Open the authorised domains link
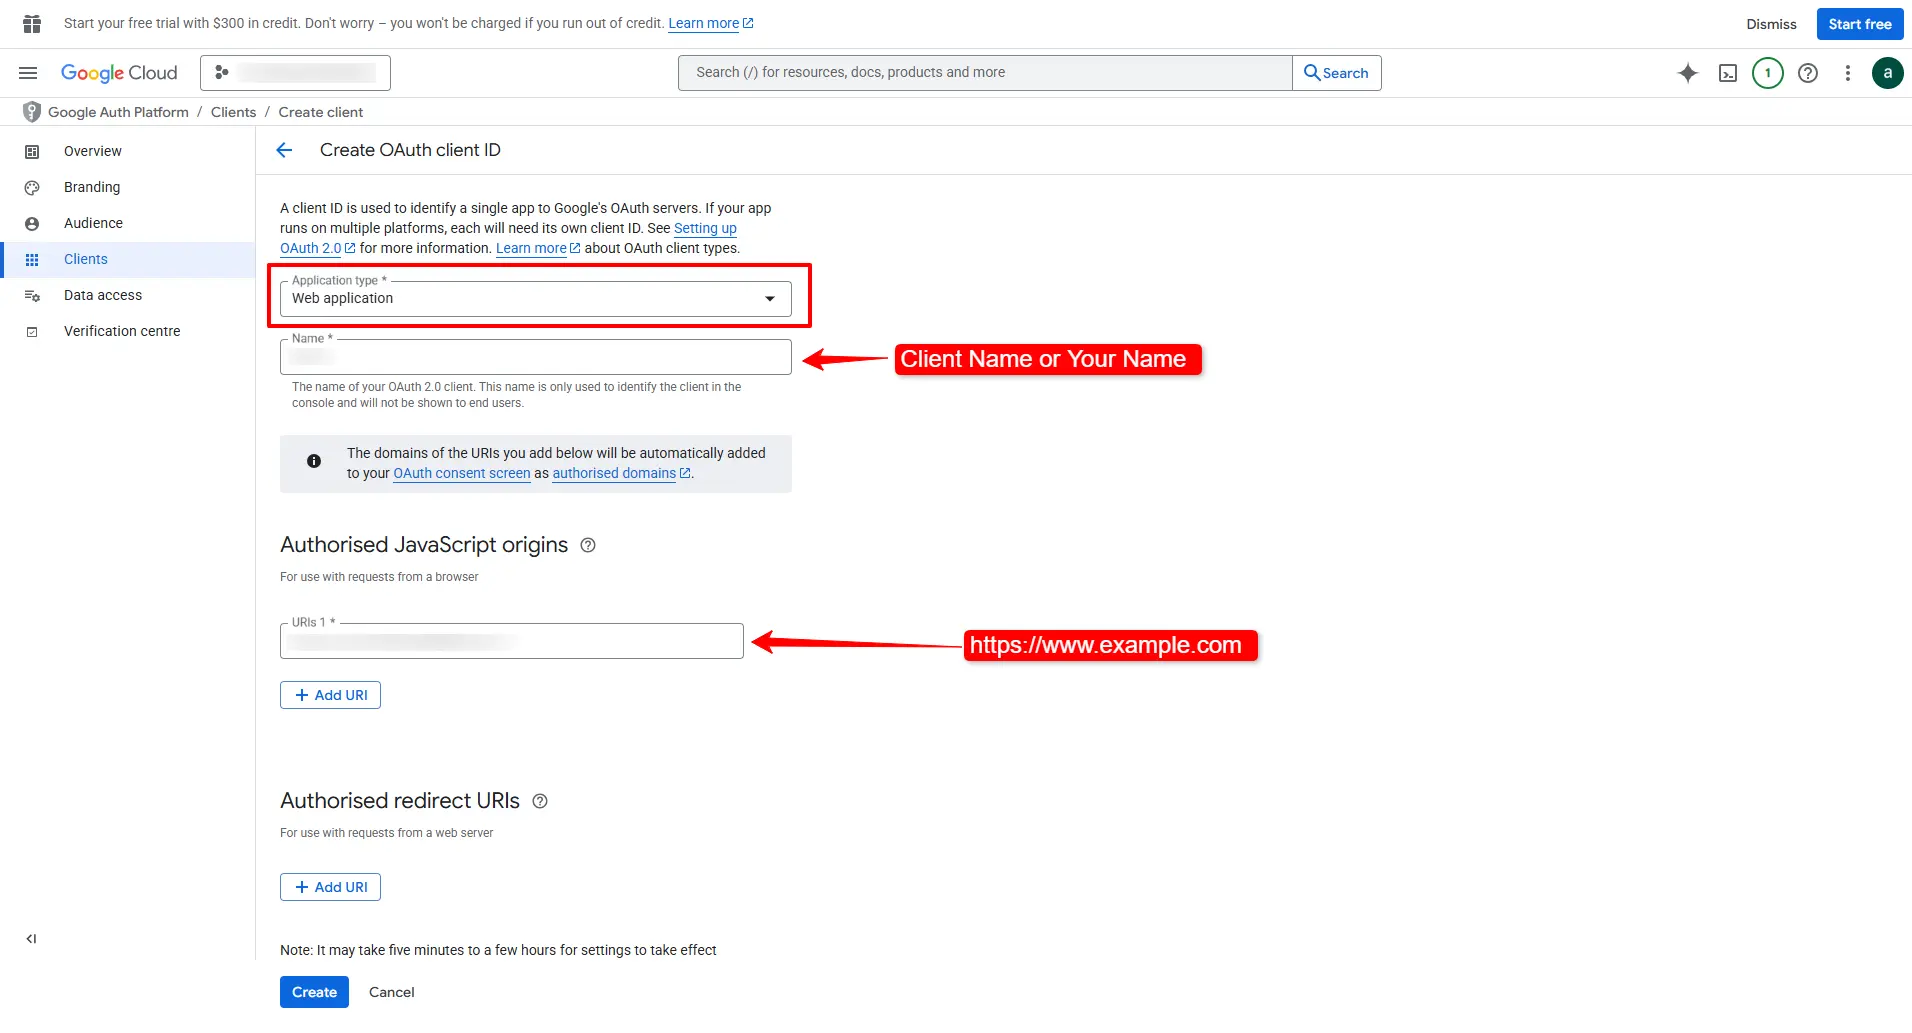This screenshot has height=1033, width=1912. coord(621,473)
